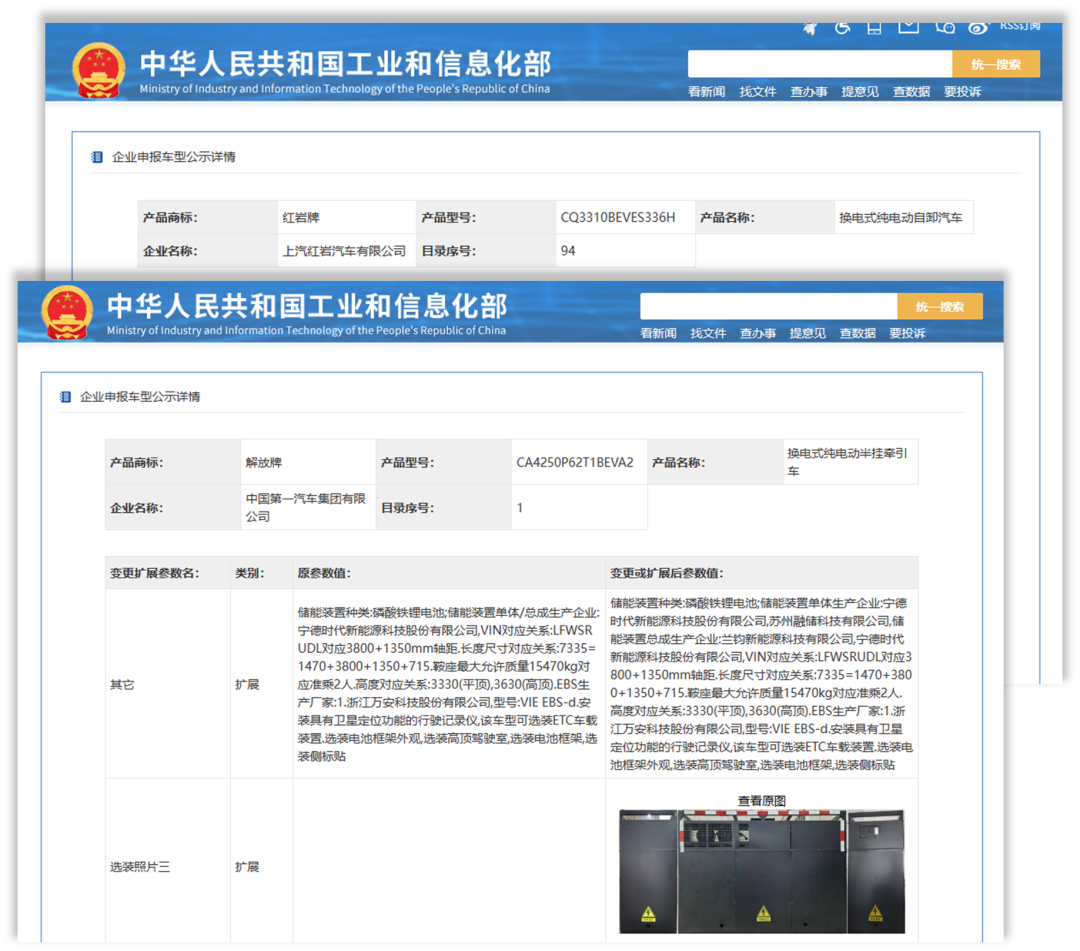The image size is (1080, 951).
Task: Select the accessibility icon in the top bar
Action: [843, 27]
